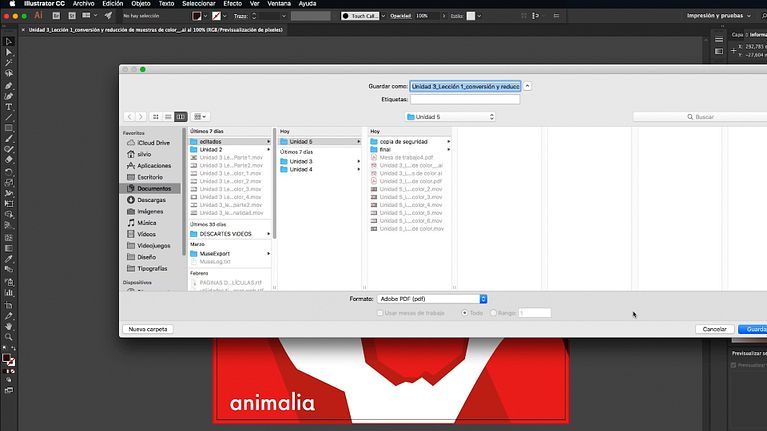Collapse dialog with chevron beside filename
This screenshot has width=767, height=431.
(527, 86)
